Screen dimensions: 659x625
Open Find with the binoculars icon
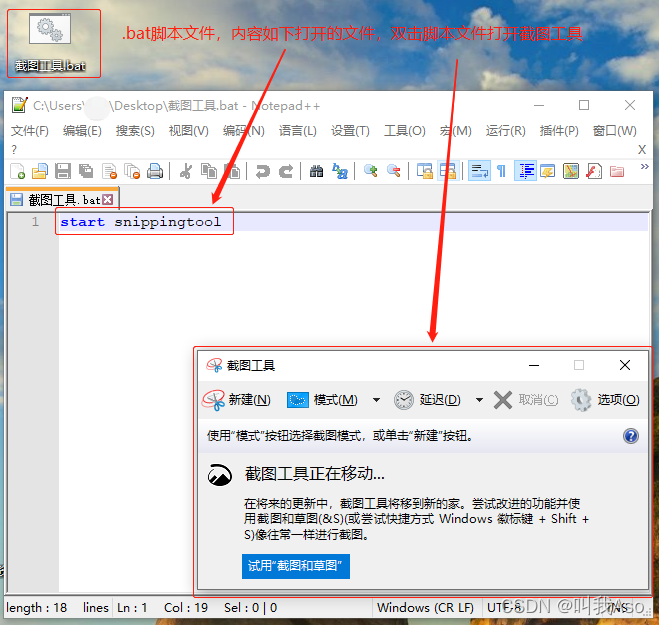pos(316,171)
